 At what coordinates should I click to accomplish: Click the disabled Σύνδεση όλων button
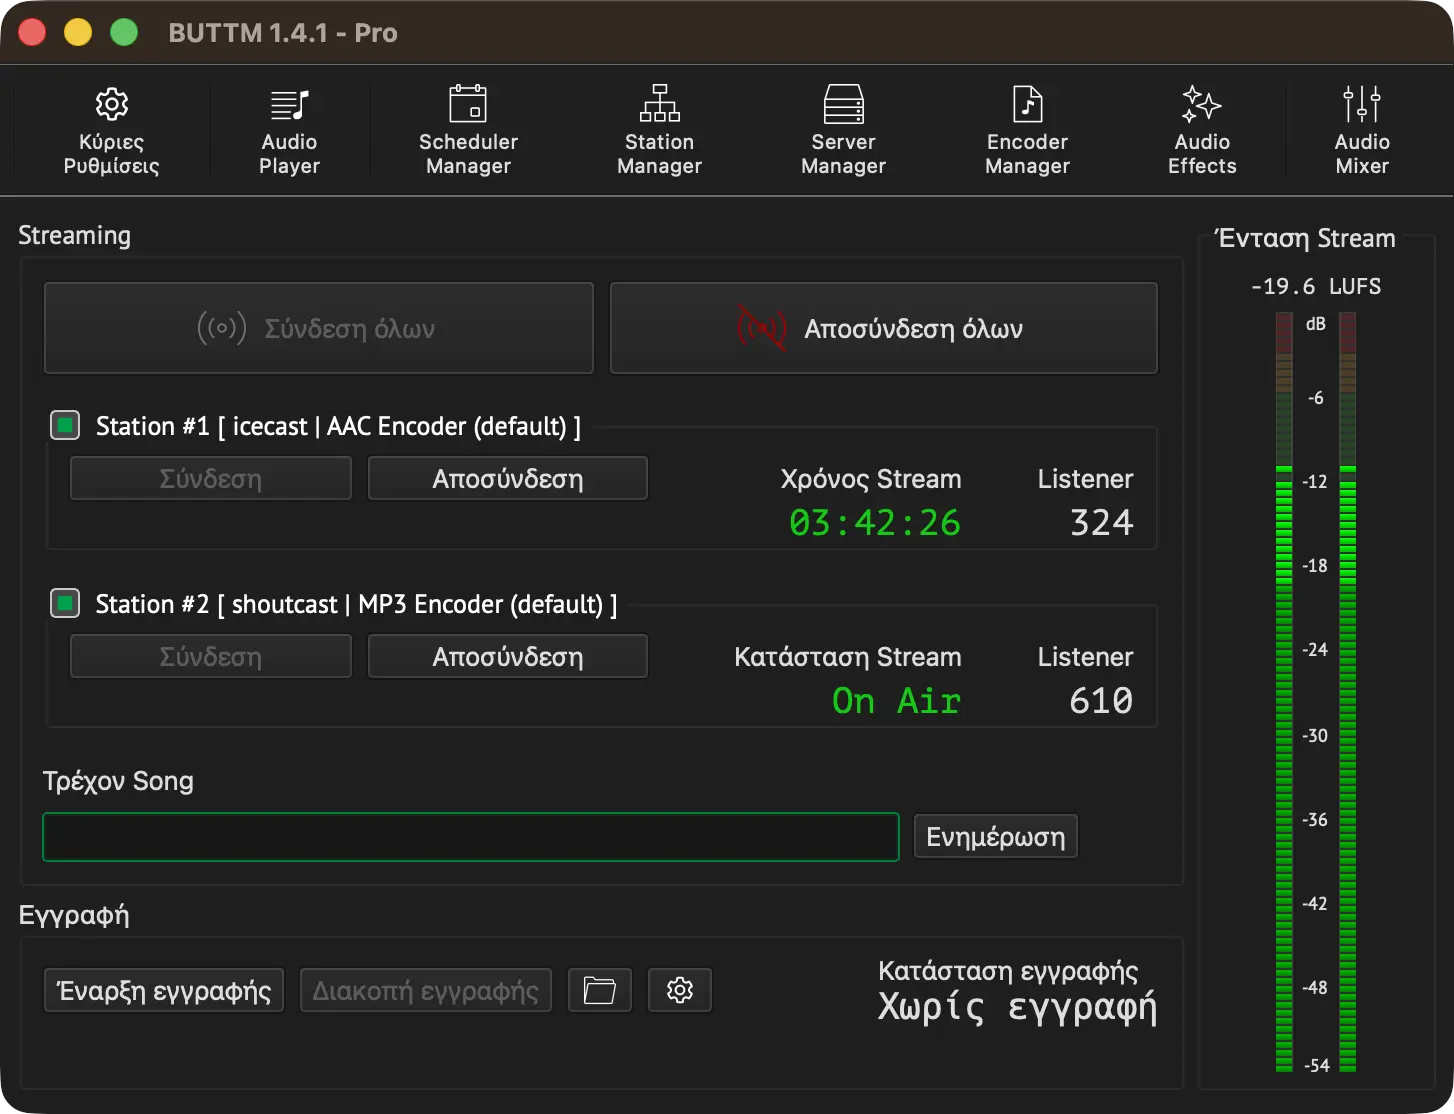point(319,328)
